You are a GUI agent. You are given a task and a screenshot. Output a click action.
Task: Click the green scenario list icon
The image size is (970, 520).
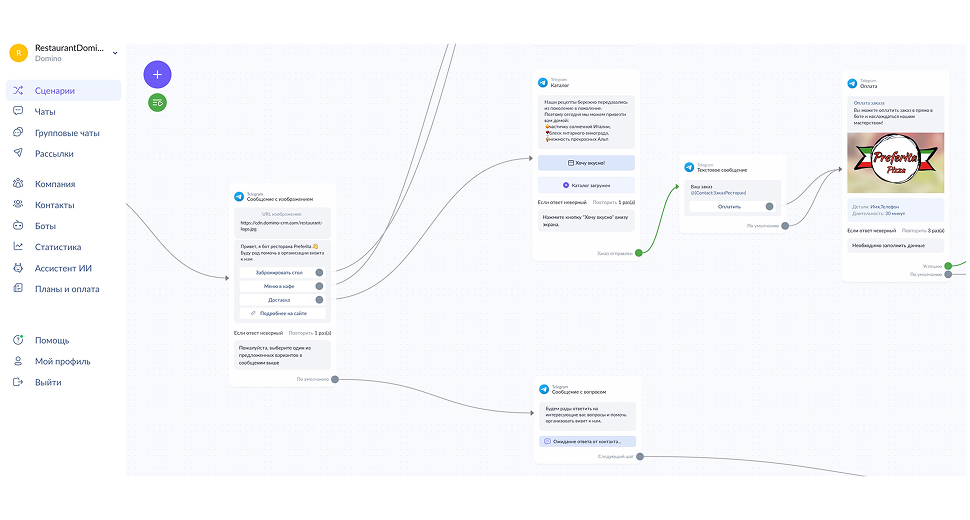(157, 102)
